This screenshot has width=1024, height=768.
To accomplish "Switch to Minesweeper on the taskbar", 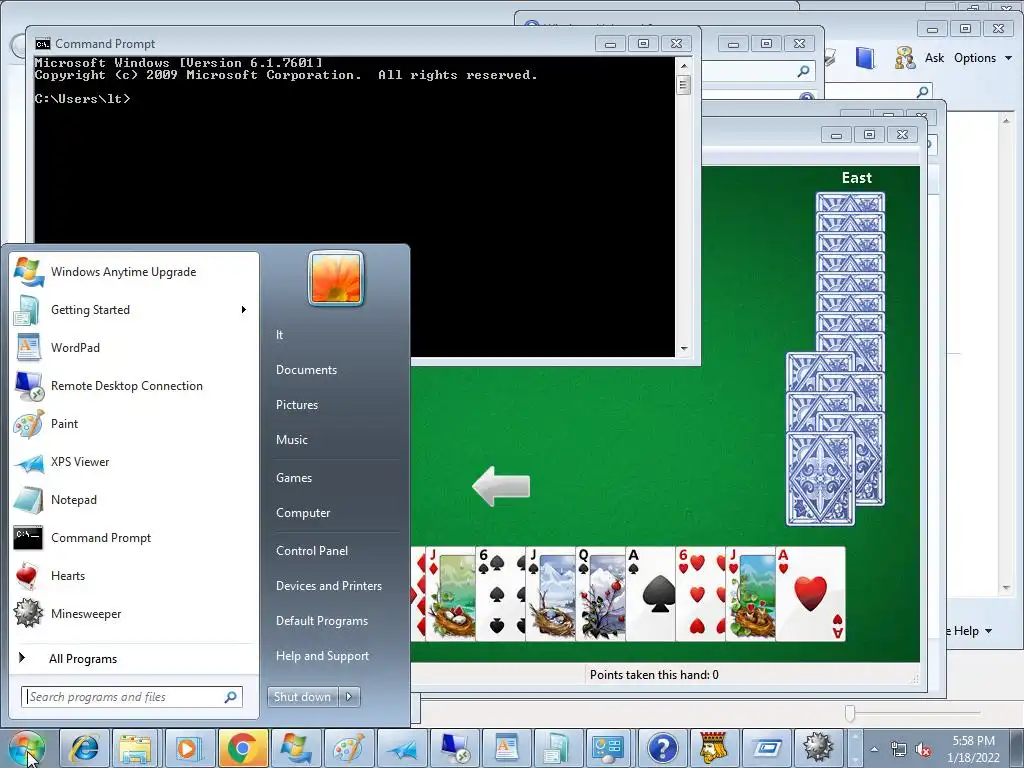I will (818, 748).
